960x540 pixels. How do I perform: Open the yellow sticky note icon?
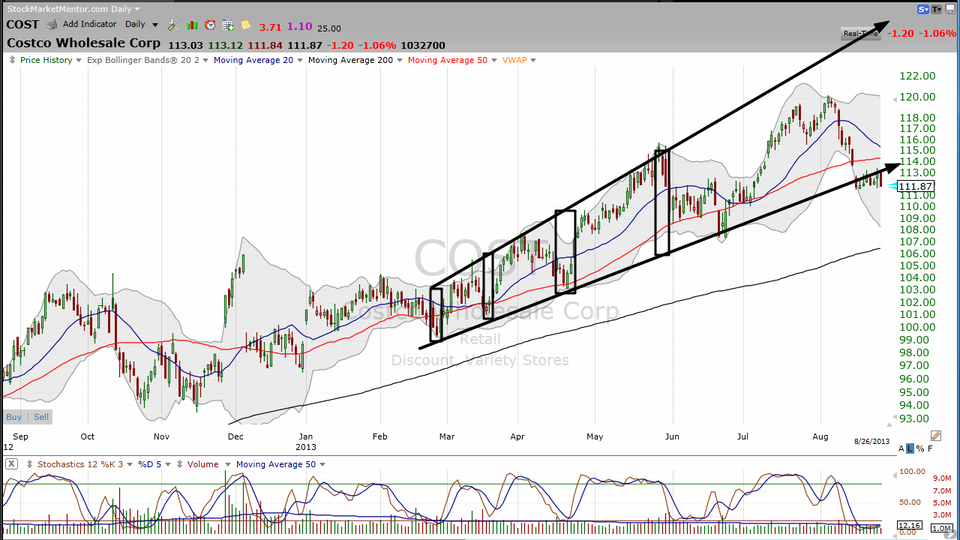246,25
